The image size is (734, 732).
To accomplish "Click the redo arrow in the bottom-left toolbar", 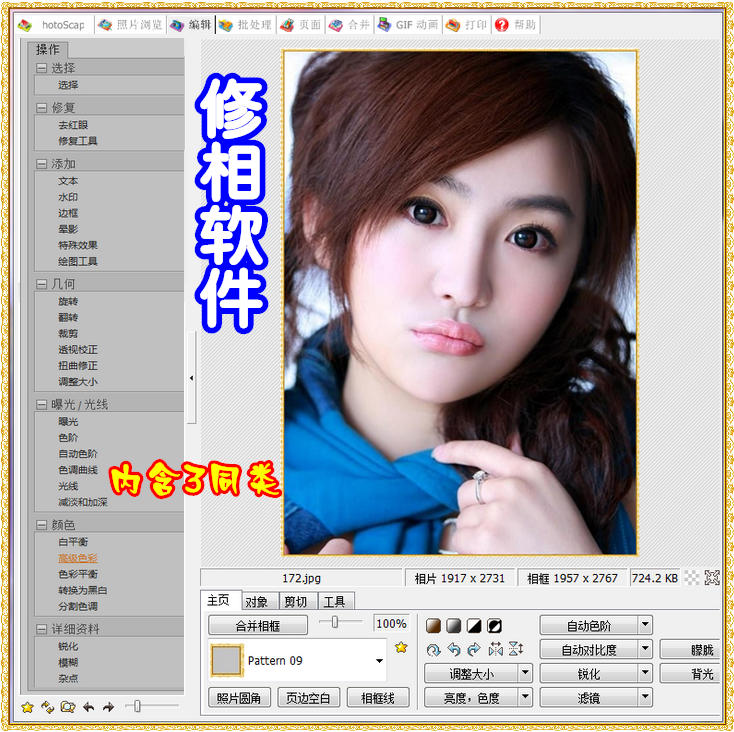I will coord(108,707).
